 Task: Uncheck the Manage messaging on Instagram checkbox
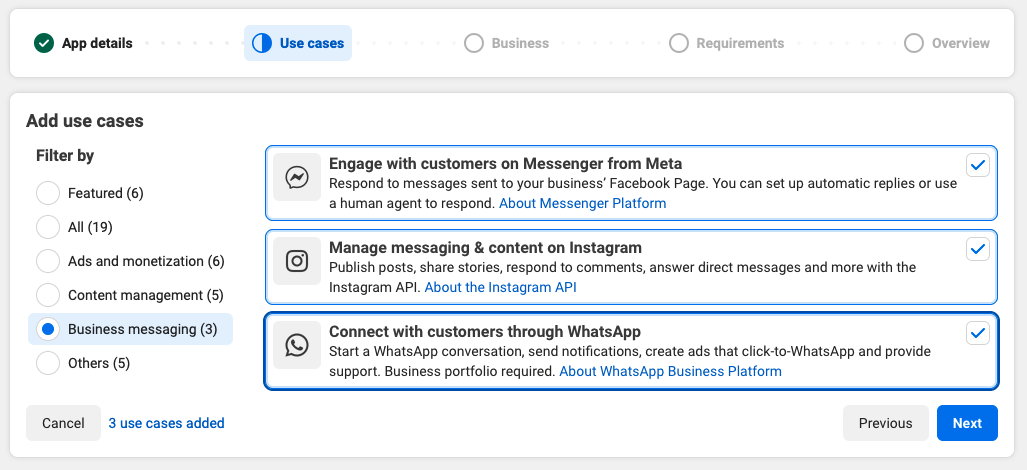point(978,249)
